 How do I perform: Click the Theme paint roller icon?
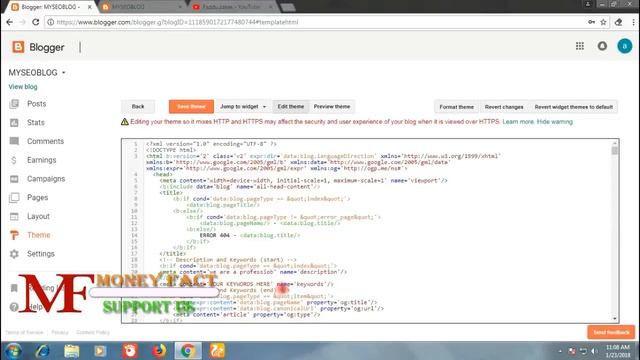(14, 235)
